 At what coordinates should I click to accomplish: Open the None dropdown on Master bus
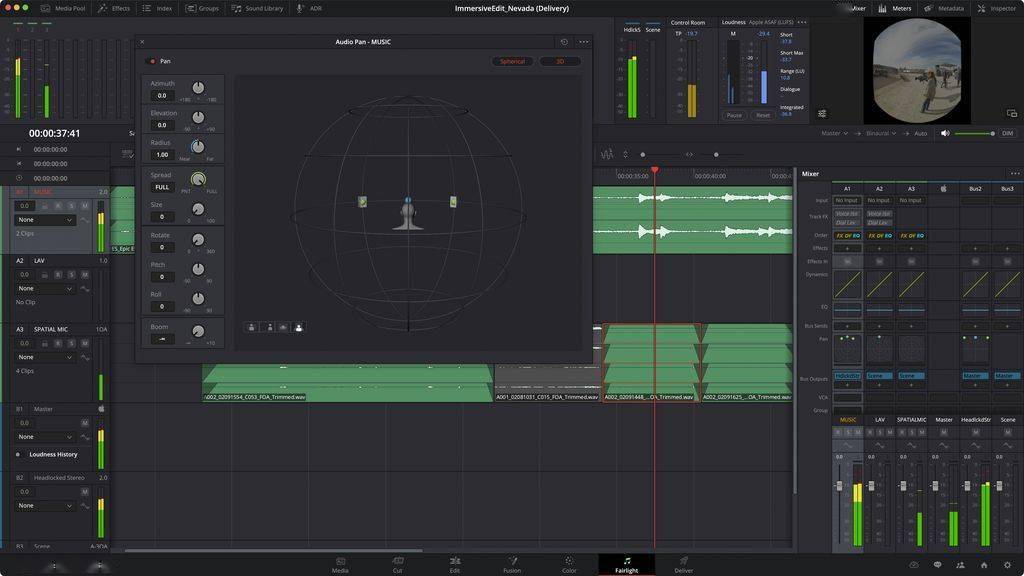click(44, 437)
